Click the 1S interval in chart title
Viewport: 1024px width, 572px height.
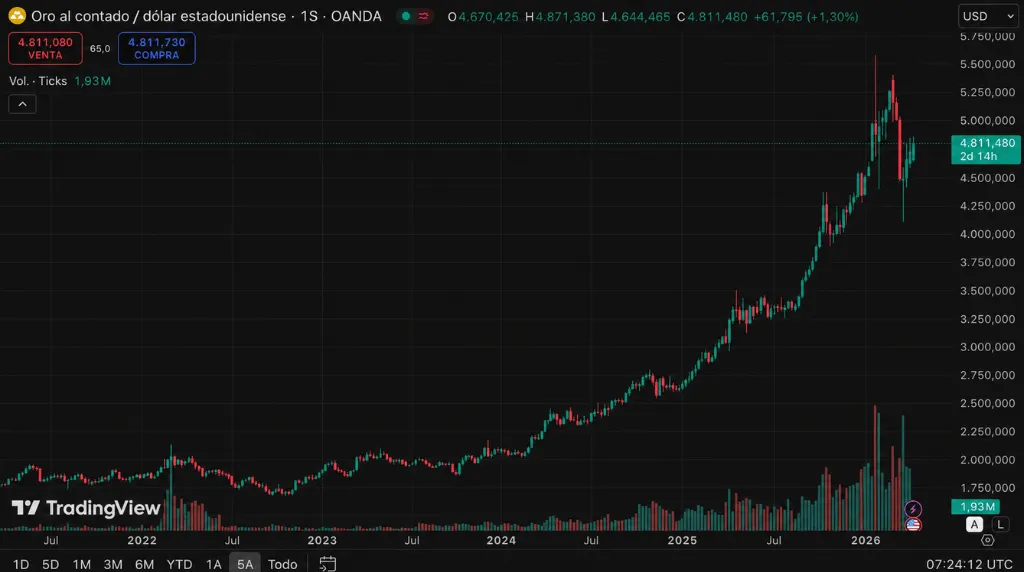click(x=309, y=16)
